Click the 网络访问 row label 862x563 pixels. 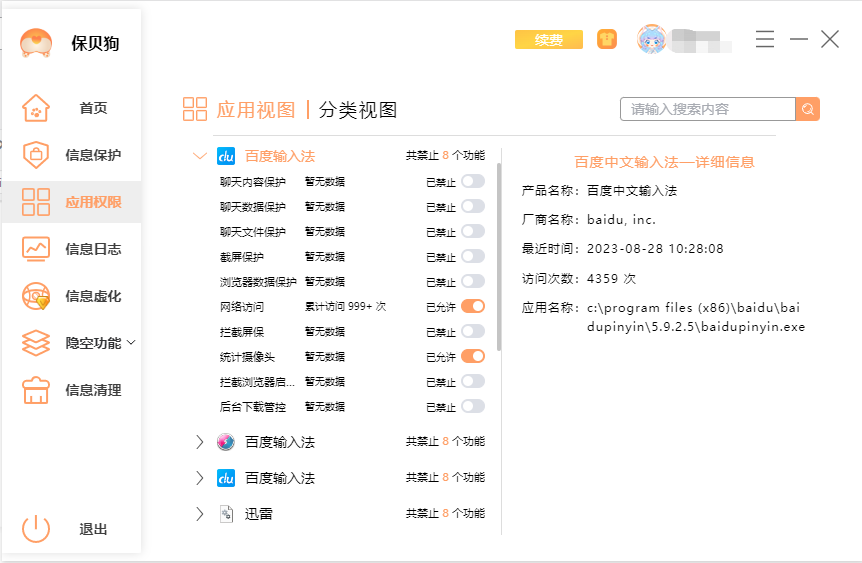[x=242, y=307]
